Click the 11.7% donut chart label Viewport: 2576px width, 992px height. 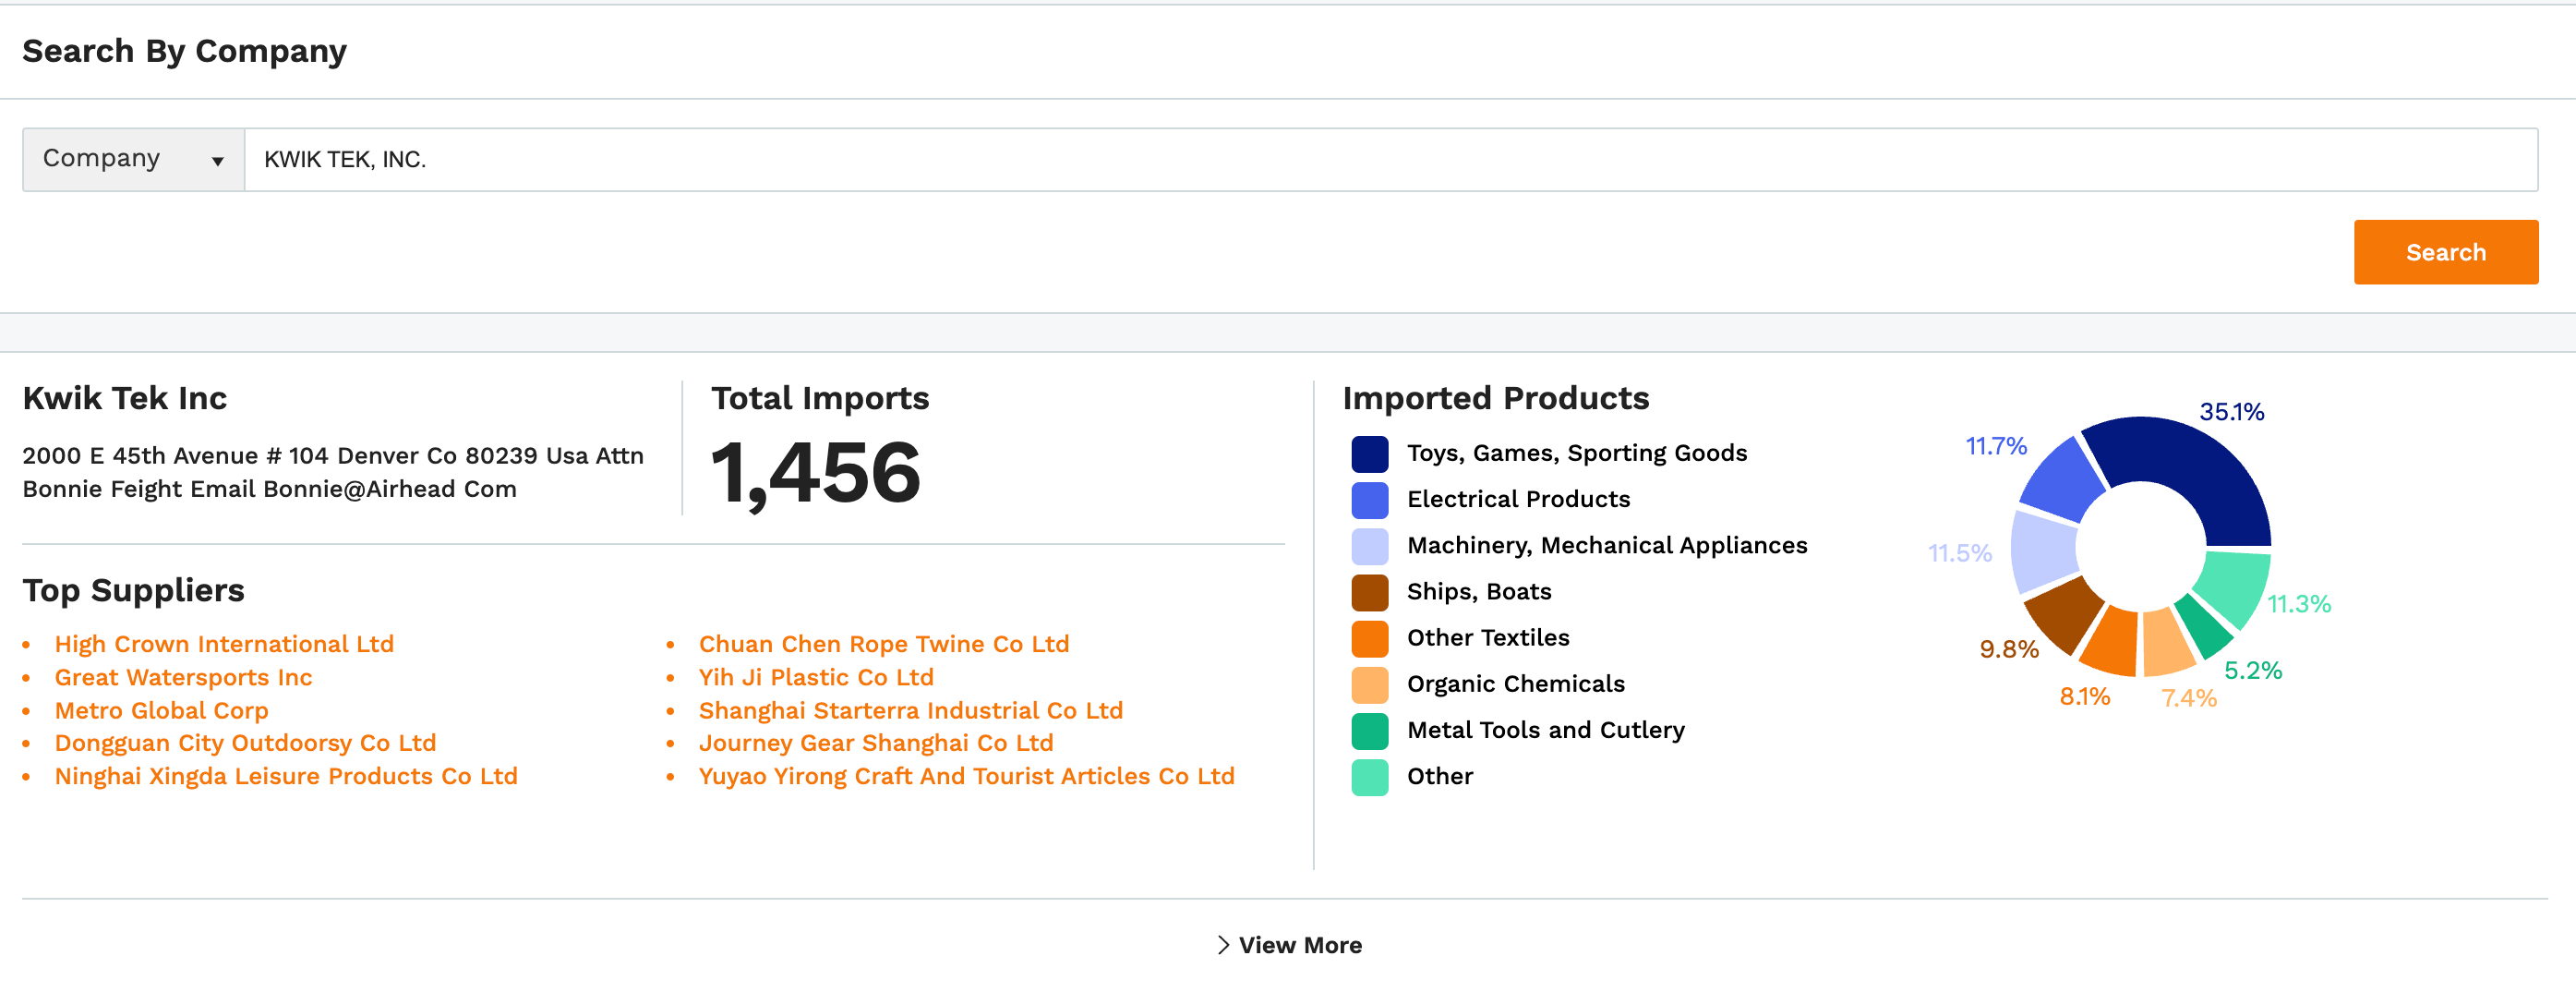1996,446
